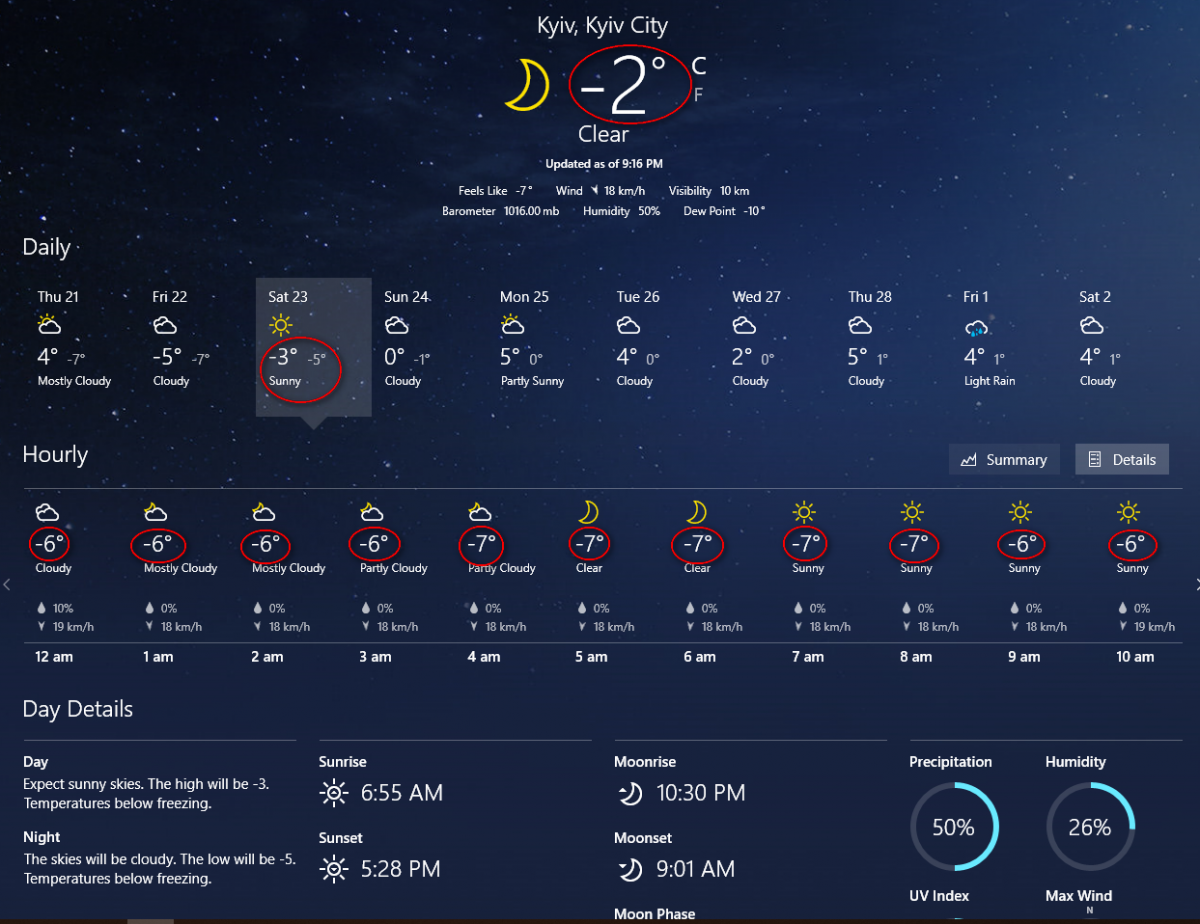Screen dimensions: 1200x924
Task: Click the Humidity 50% reading in current conditions
Action: (x=622, y=211)
